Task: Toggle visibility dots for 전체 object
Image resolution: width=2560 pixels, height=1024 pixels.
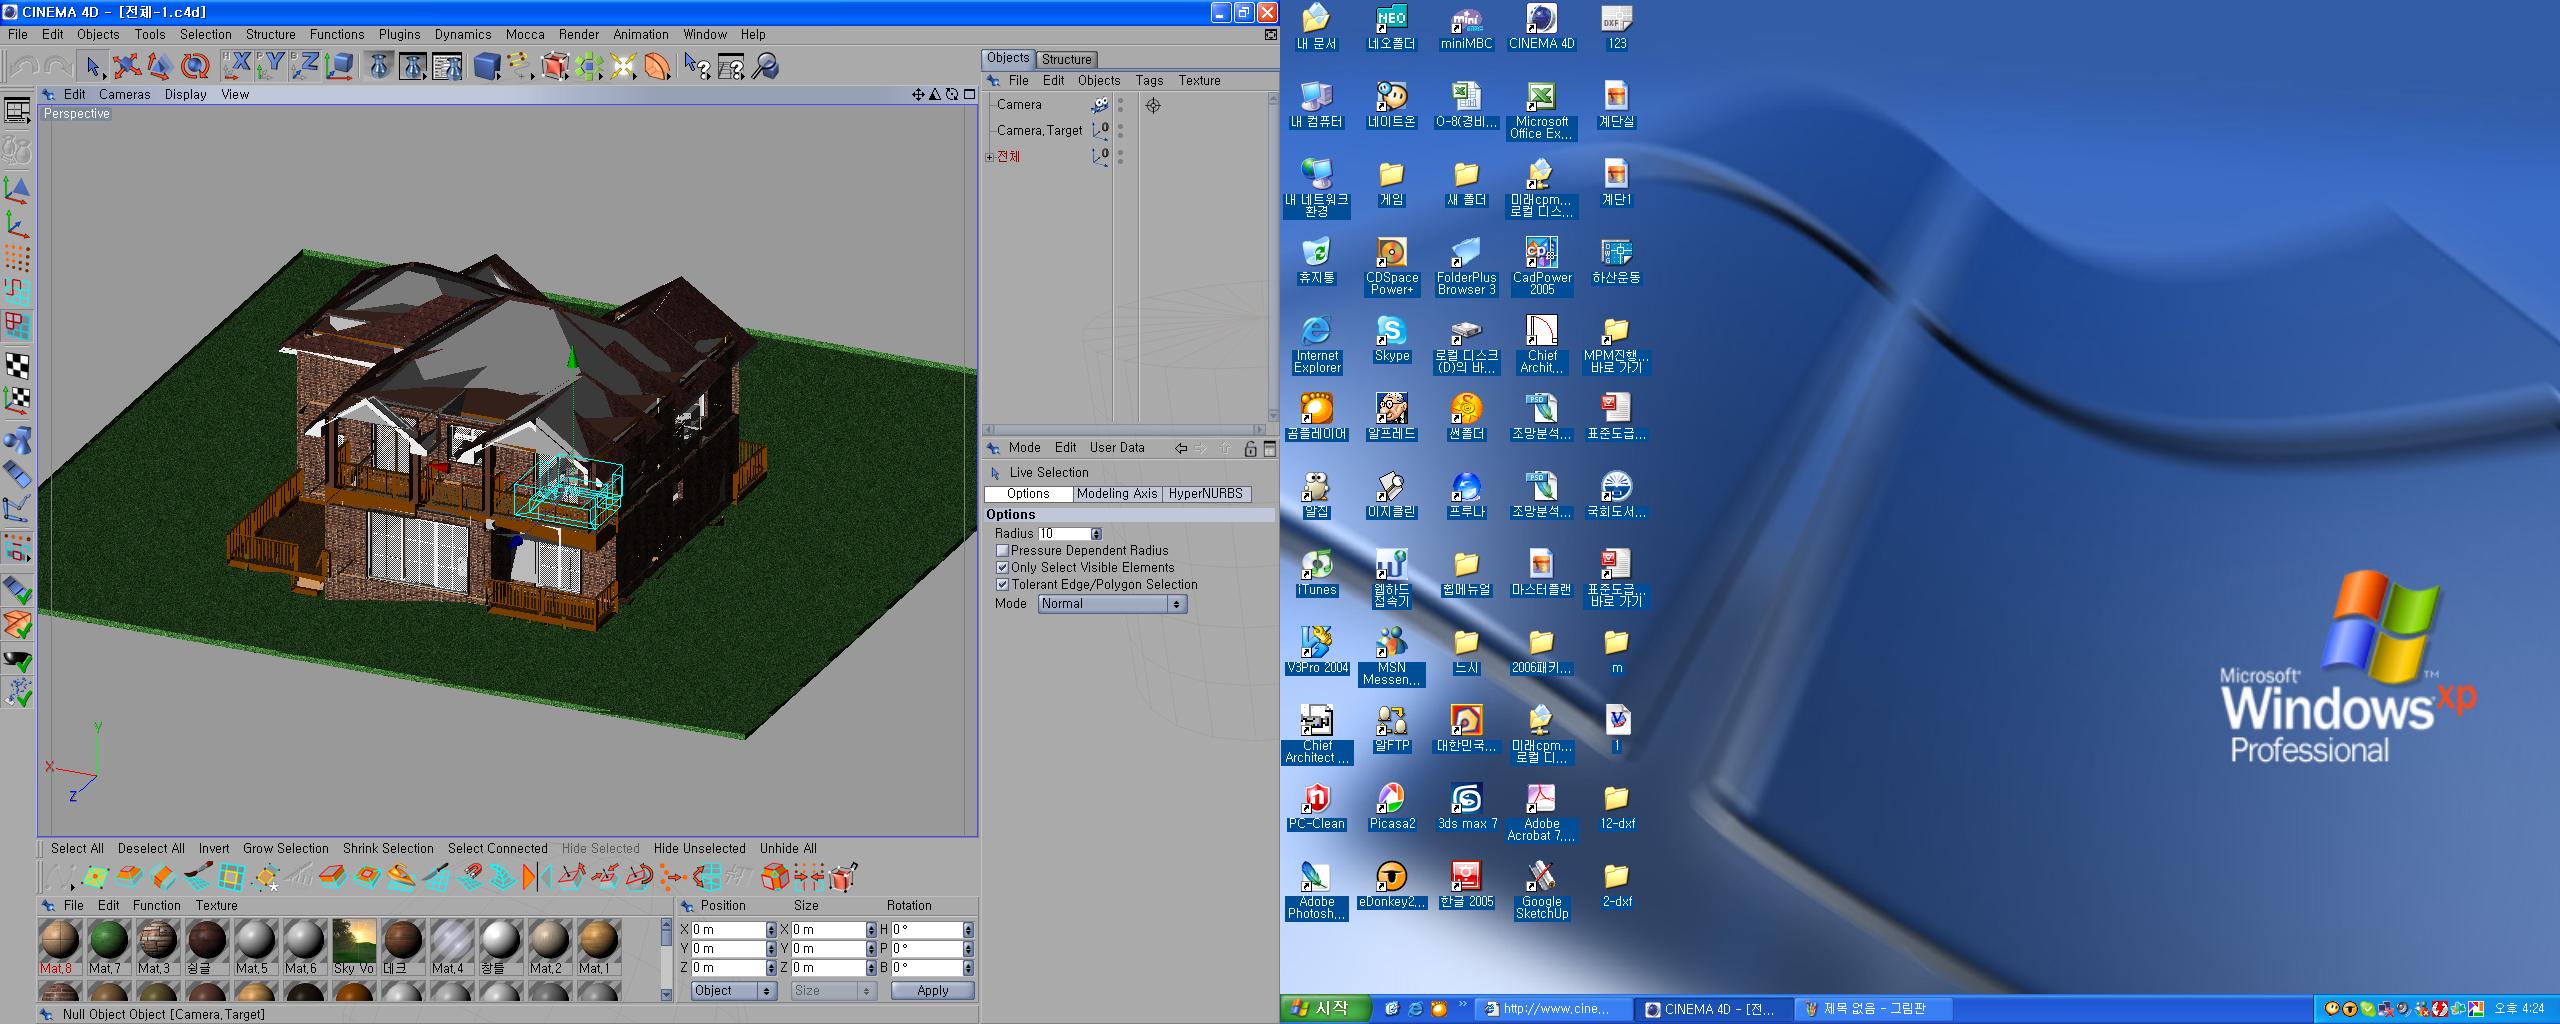Action: 1120,157
